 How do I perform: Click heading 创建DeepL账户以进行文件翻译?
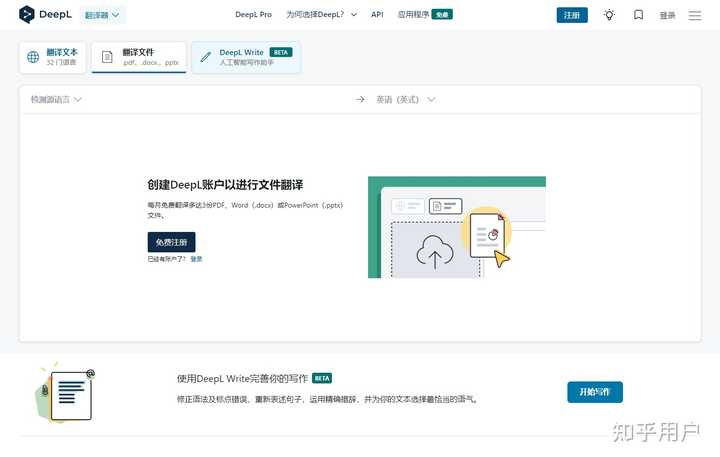(225, 185)
